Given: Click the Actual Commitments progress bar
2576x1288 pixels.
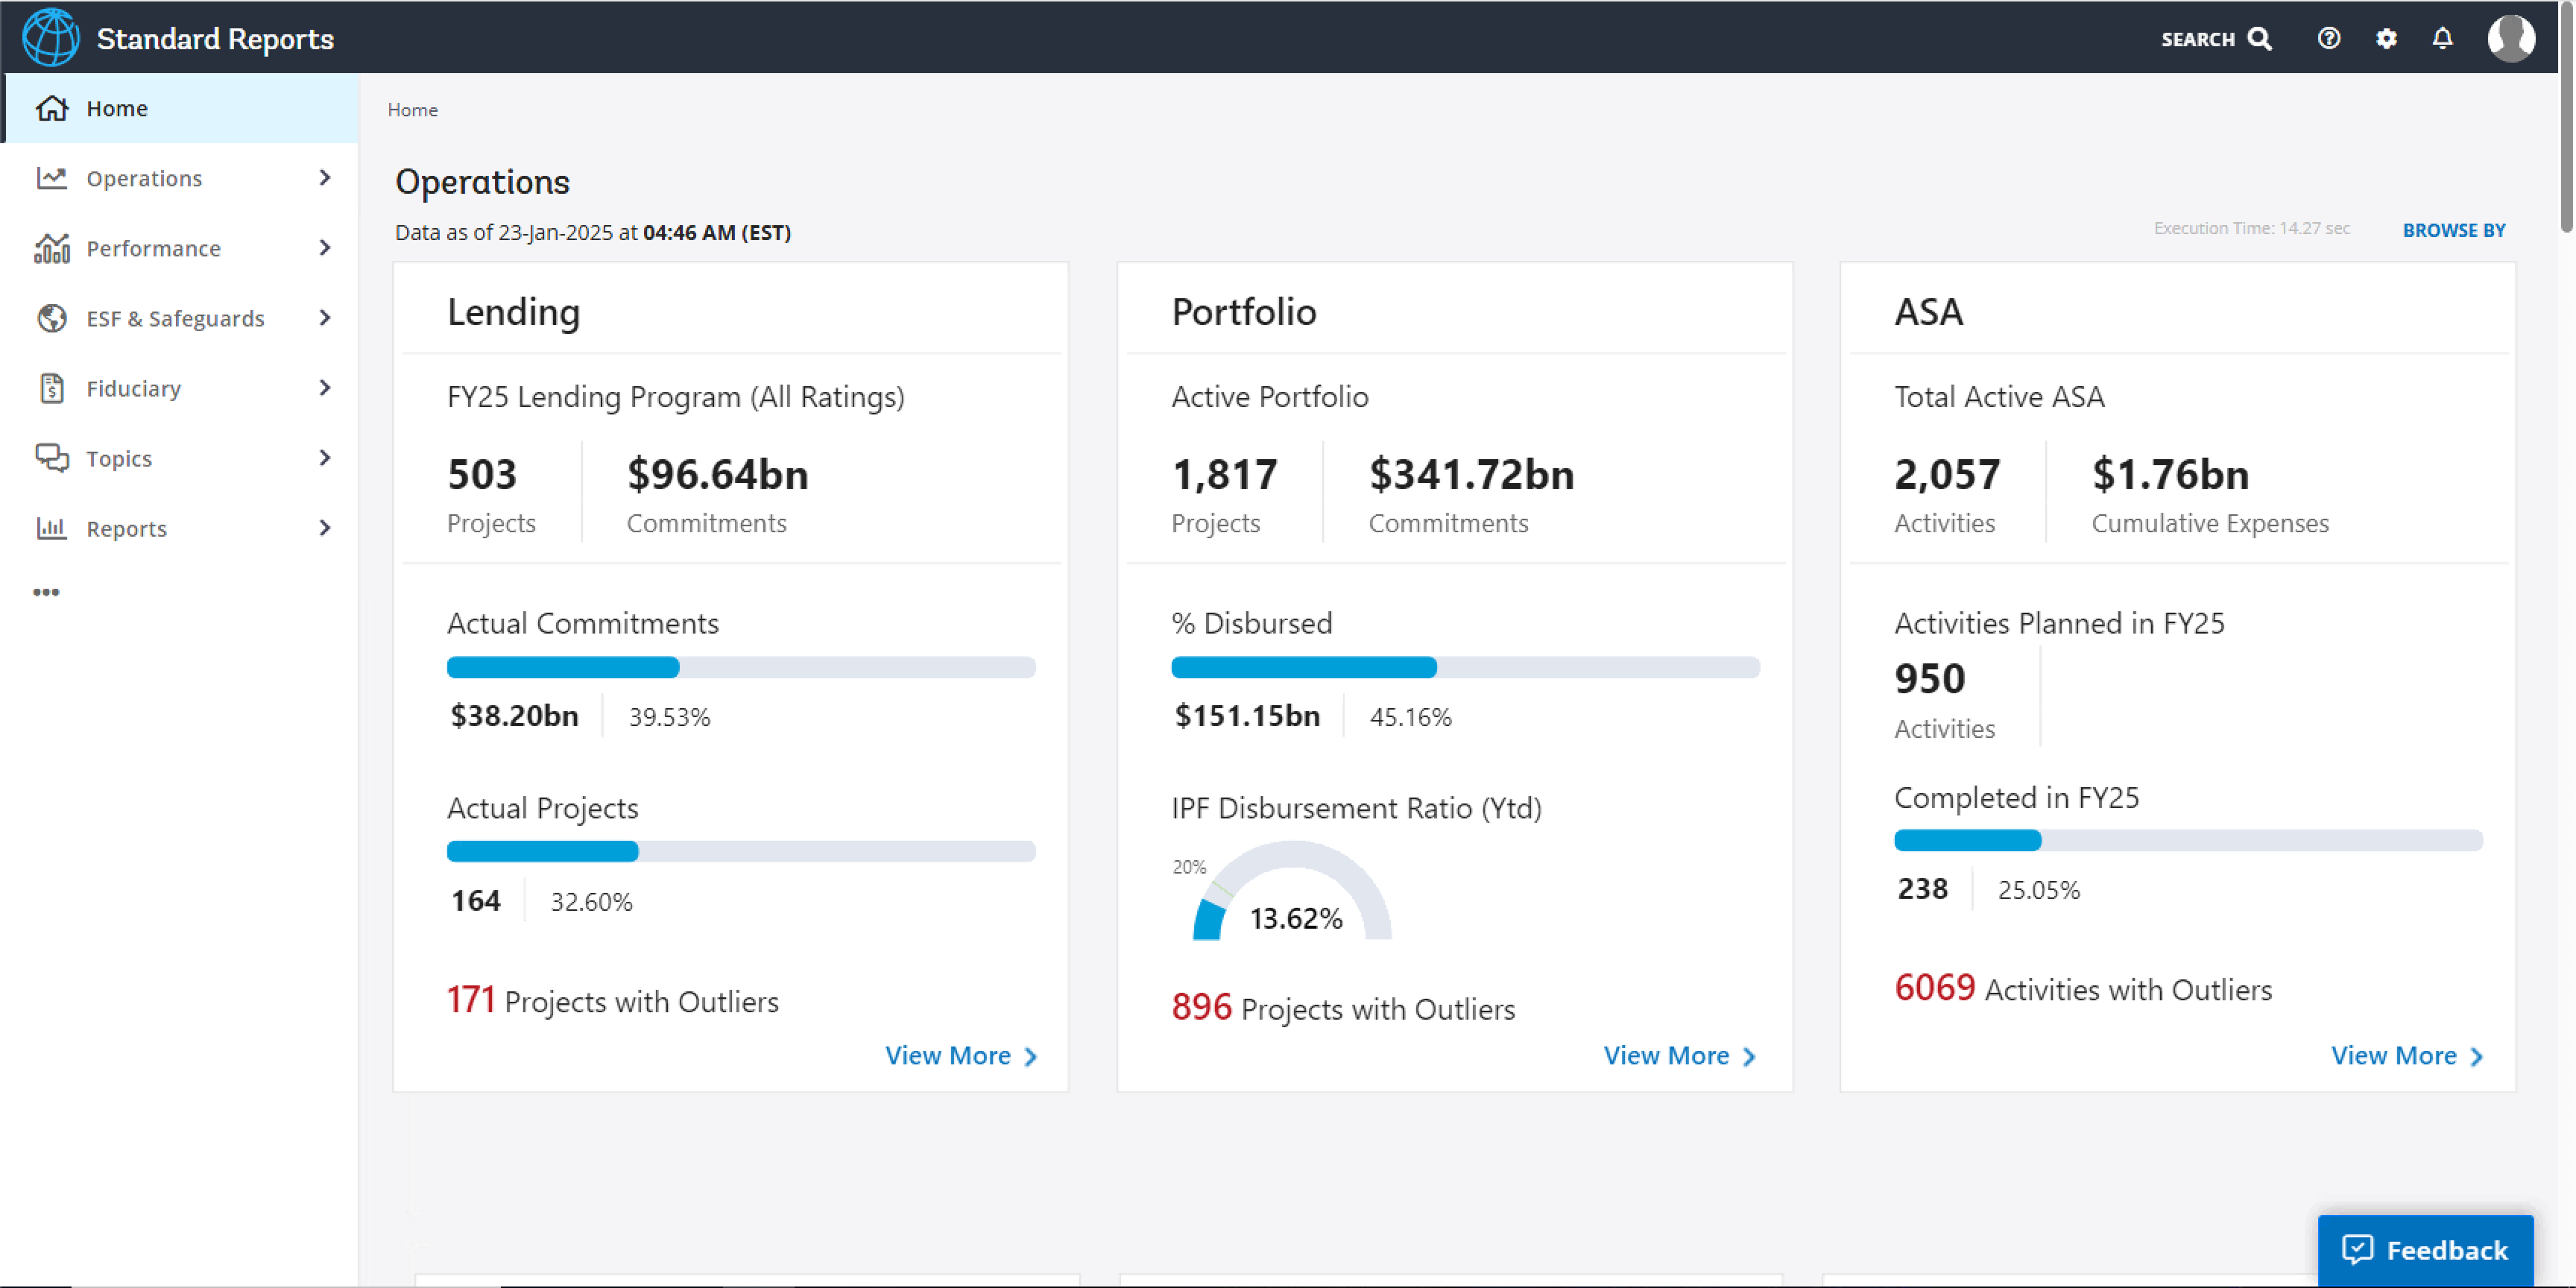Looking at the screenshot, I should coord(740,667).
